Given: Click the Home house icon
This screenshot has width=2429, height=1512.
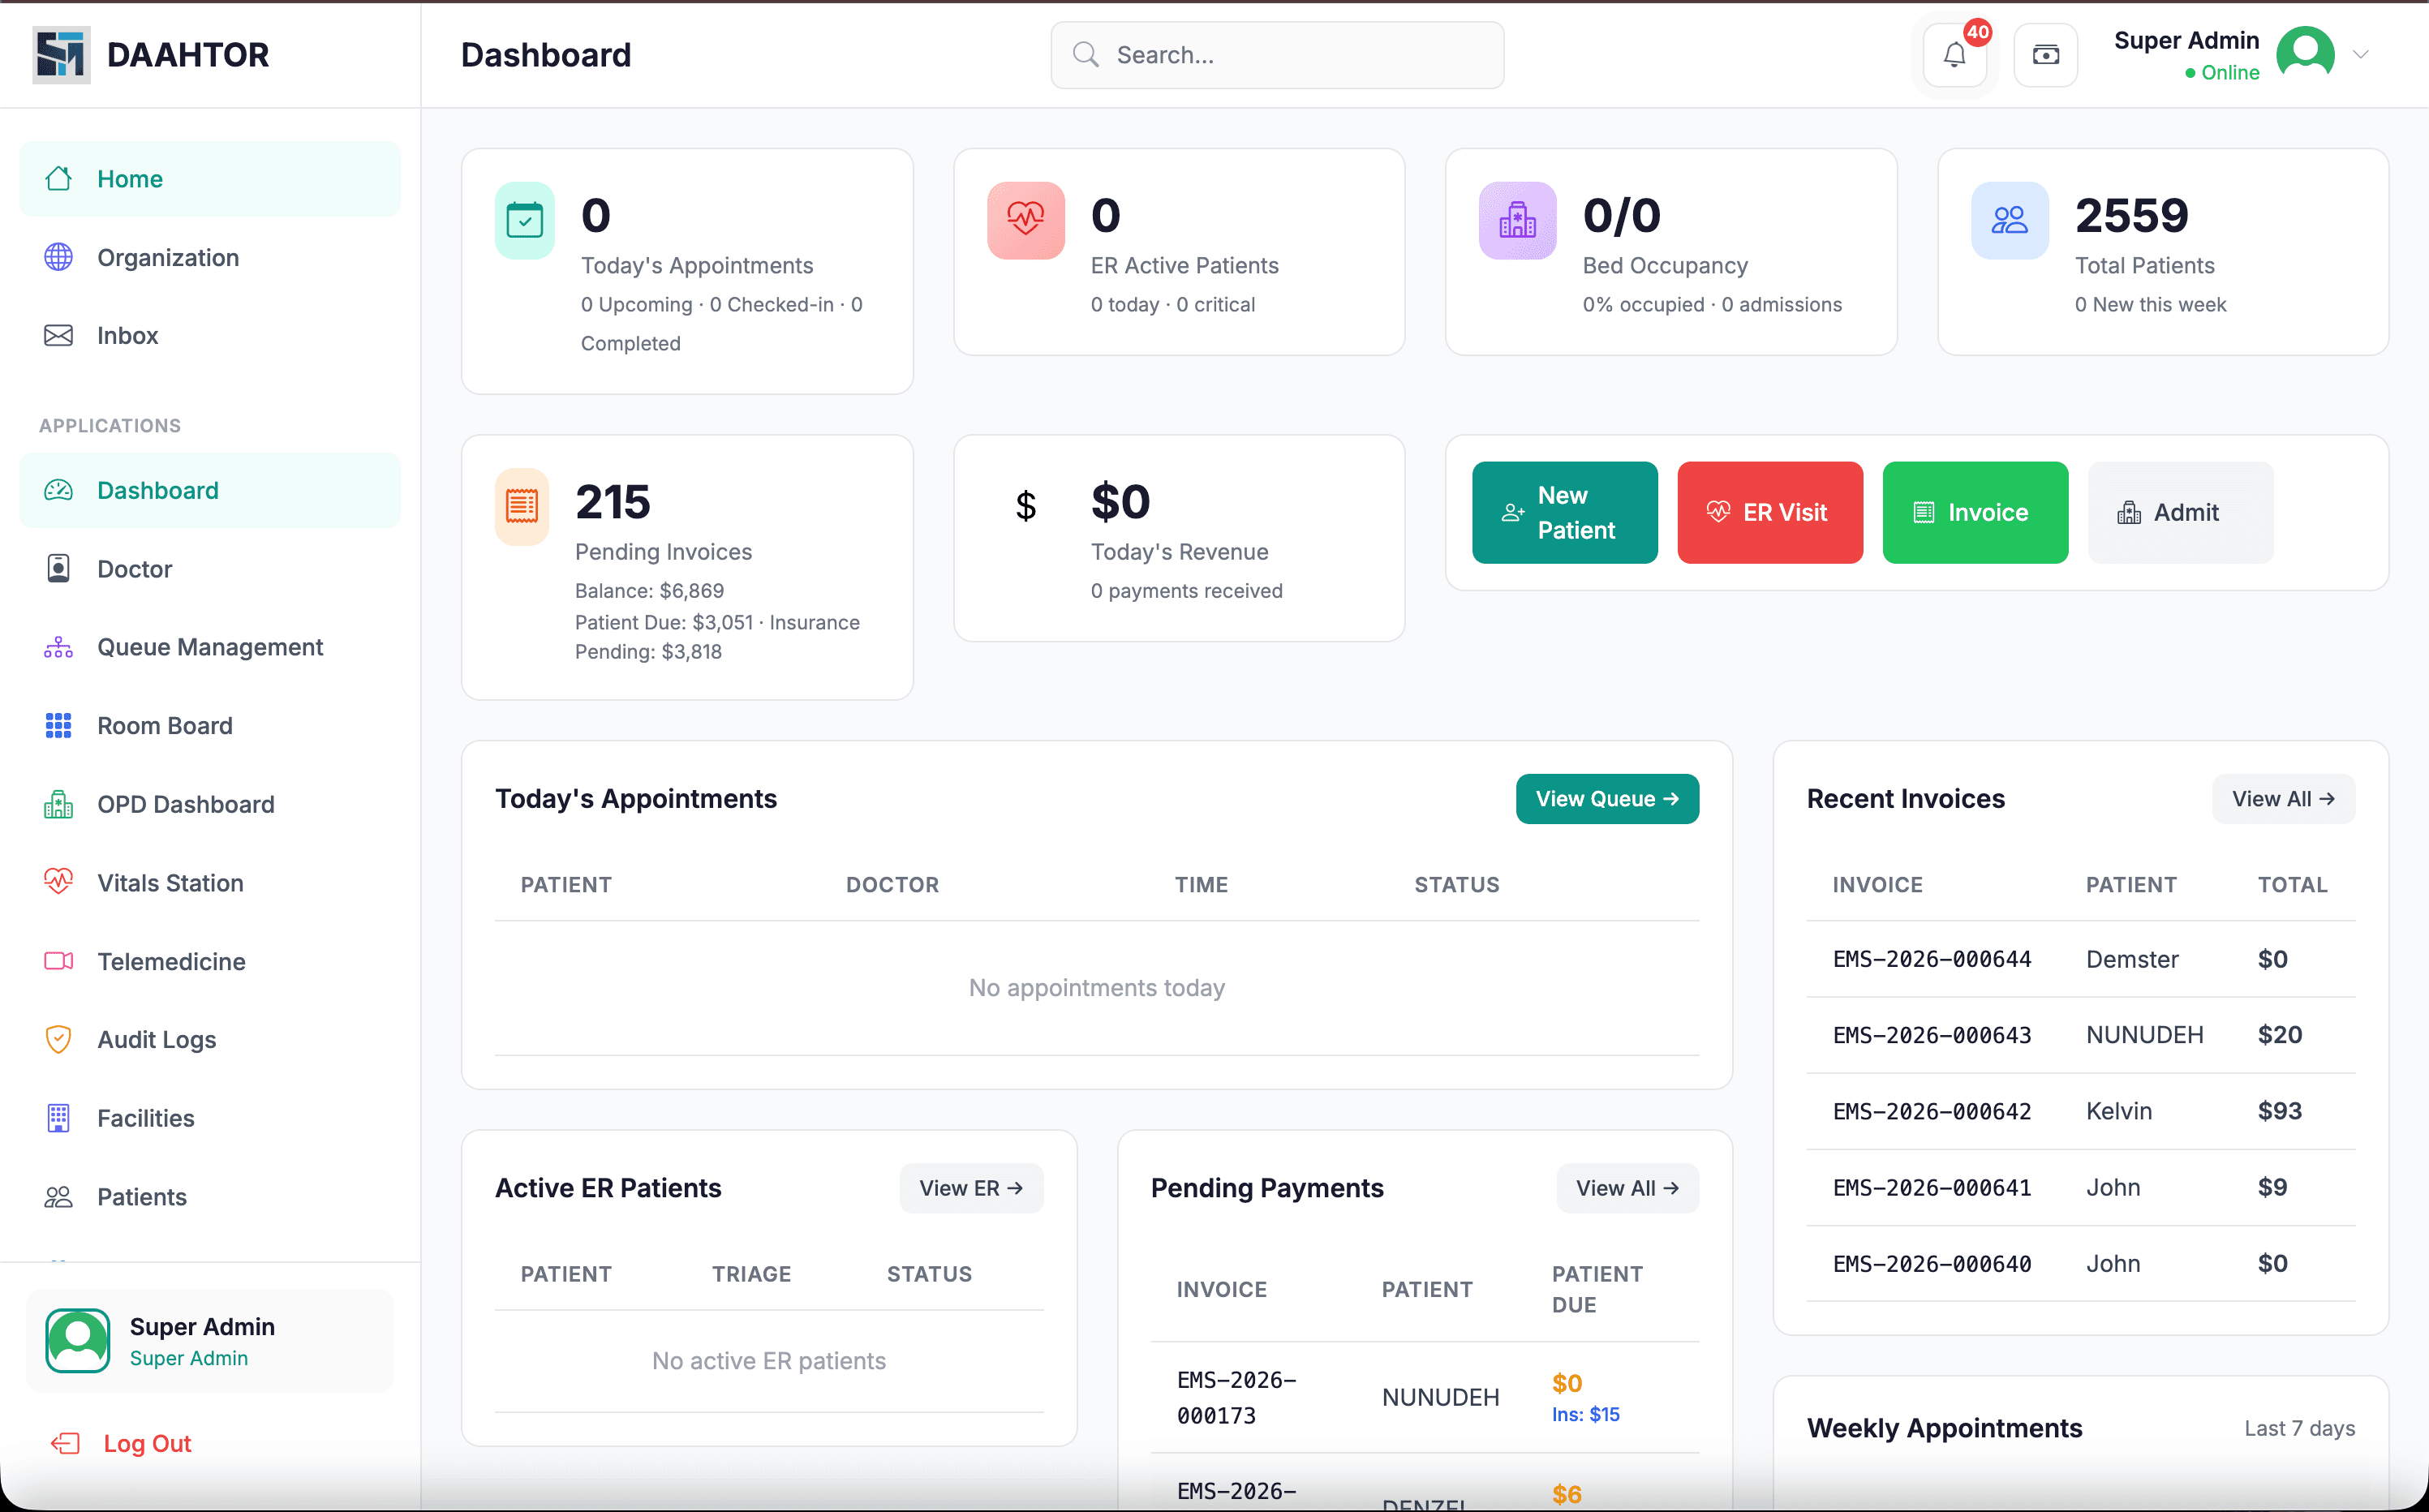Looking at the screenshot, I should pos(58,179).
